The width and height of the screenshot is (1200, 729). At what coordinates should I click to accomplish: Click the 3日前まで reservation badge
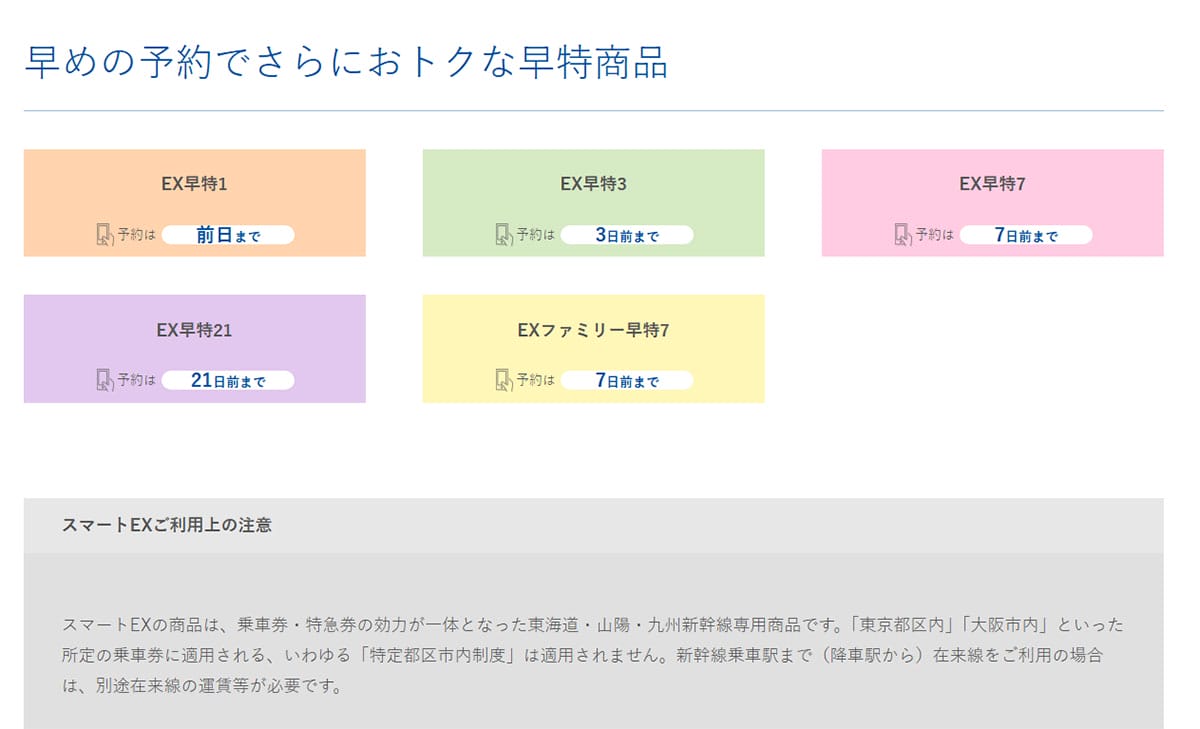click(x=627, y=235)
